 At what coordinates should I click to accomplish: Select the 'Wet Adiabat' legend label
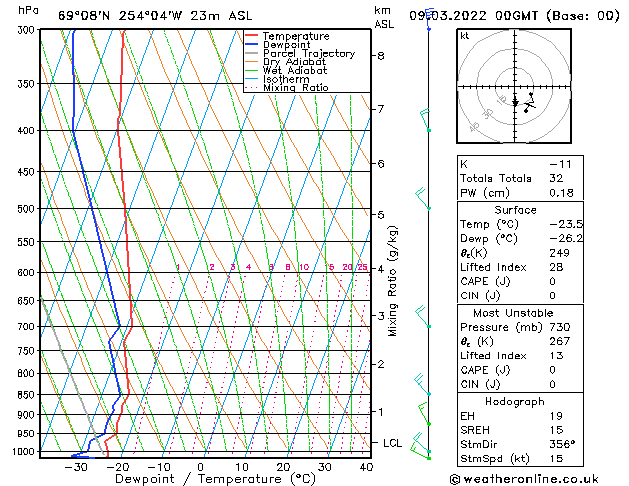point(295,70)
